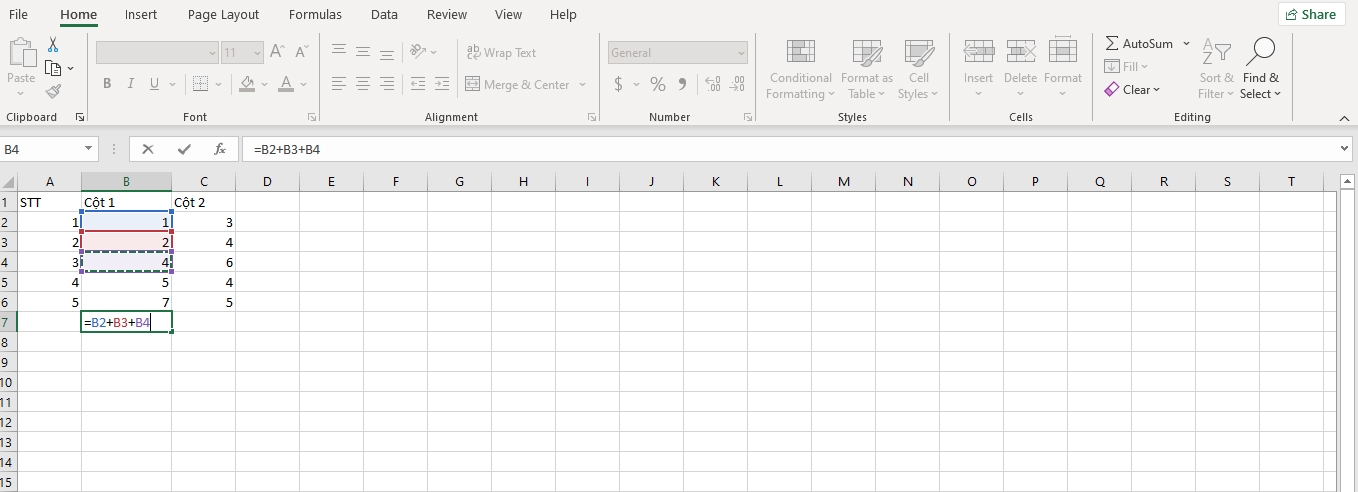Click AutoSum
1358x492 pixels.
click(x=1139, y=44)
